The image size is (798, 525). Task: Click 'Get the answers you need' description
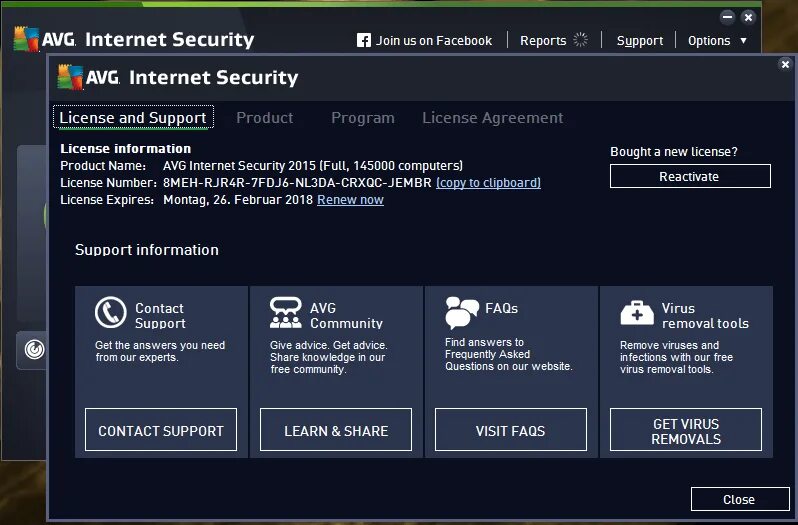[160, 351]
